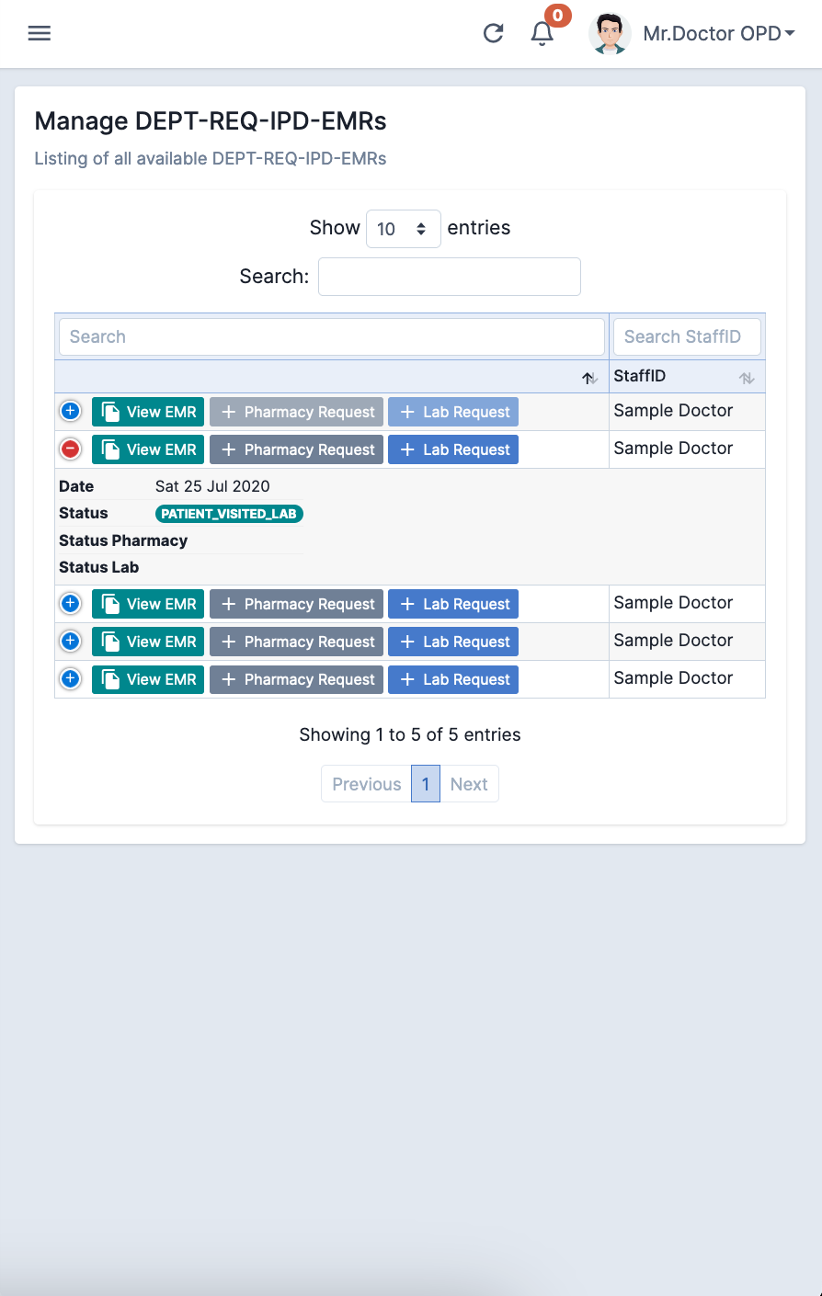Screen dimensions: 822x1296
Task: Click the refresh icon in header
Action: tap(493, 33)
